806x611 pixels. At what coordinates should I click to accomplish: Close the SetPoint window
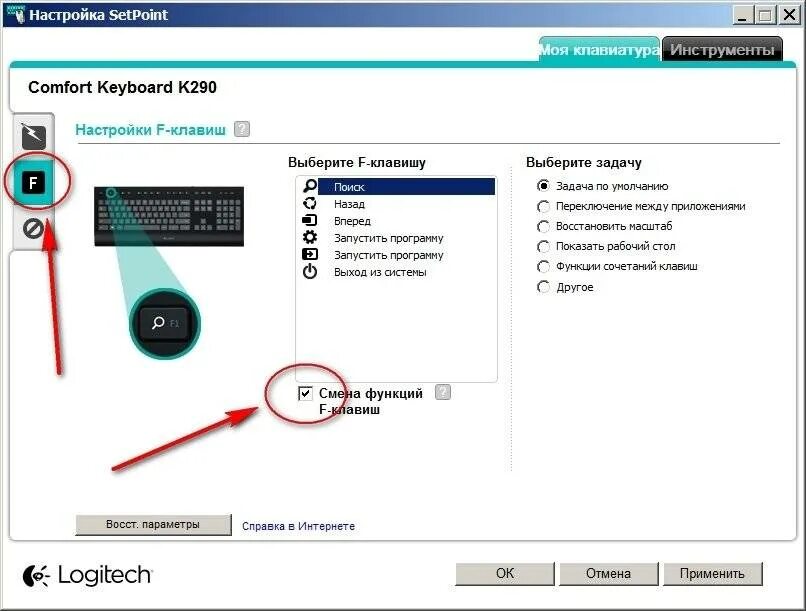[789, 15]
